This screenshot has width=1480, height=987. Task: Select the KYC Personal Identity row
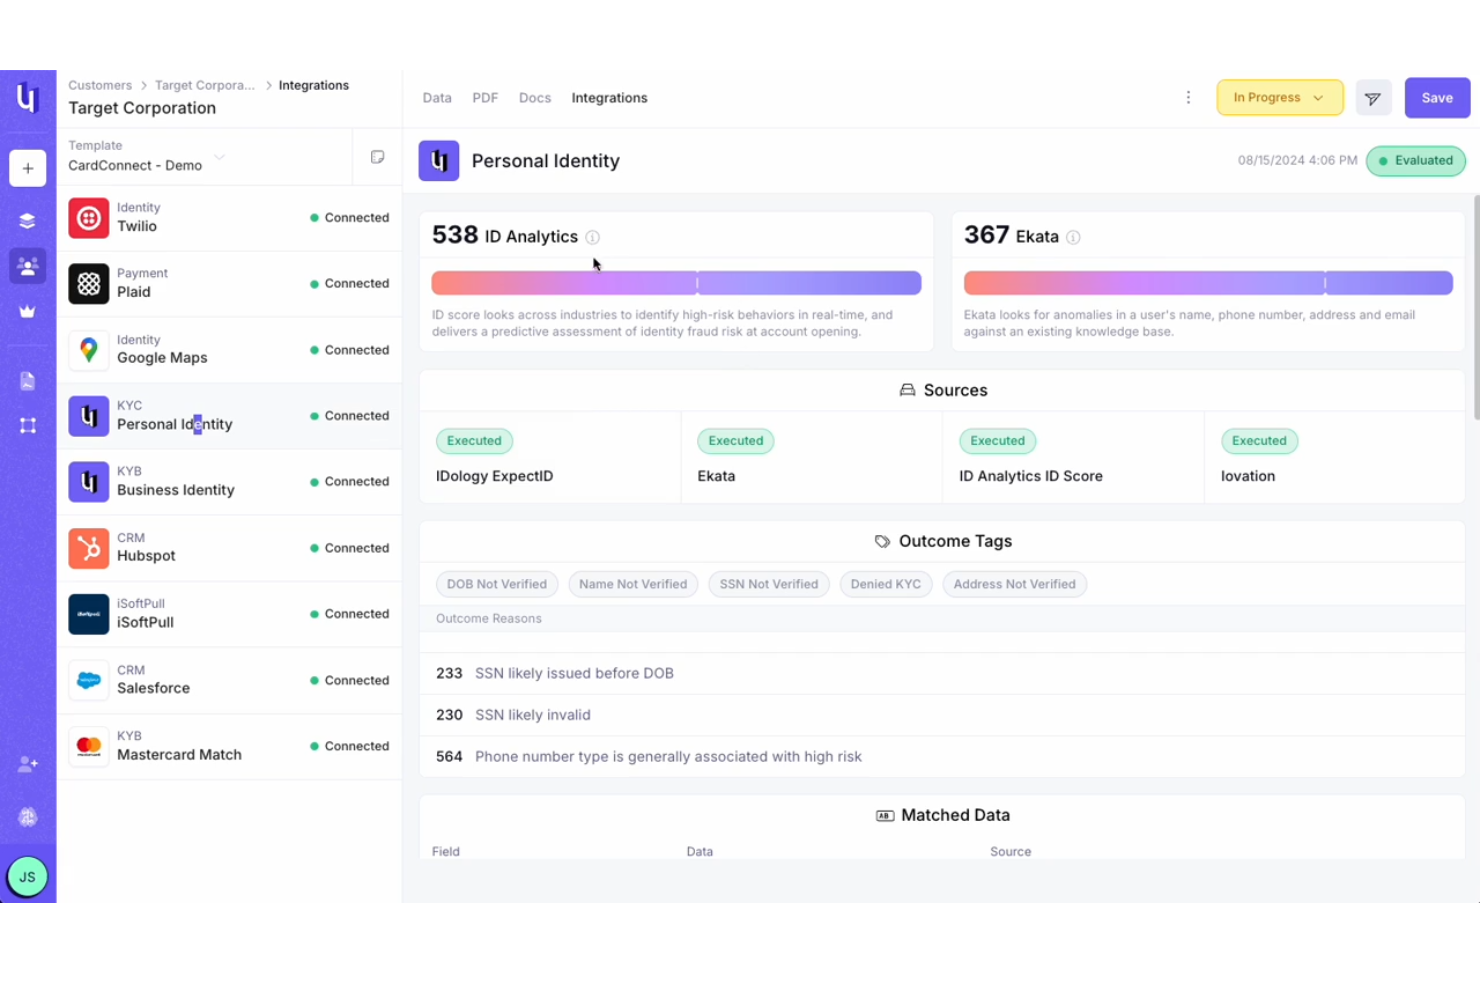click(229, 416)
